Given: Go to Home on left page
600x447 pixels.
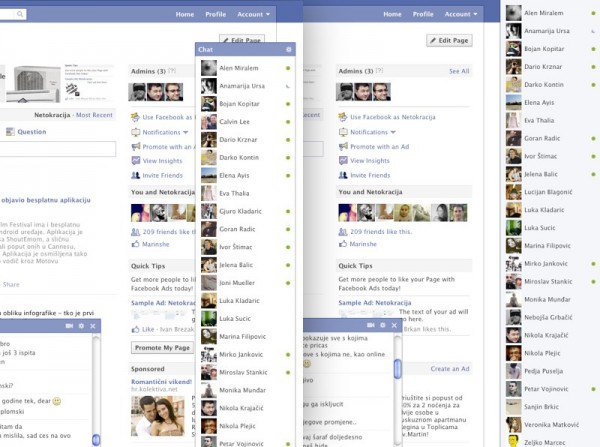Looking at the screenshot, I should pyautogui.click(x=185, y=14).
